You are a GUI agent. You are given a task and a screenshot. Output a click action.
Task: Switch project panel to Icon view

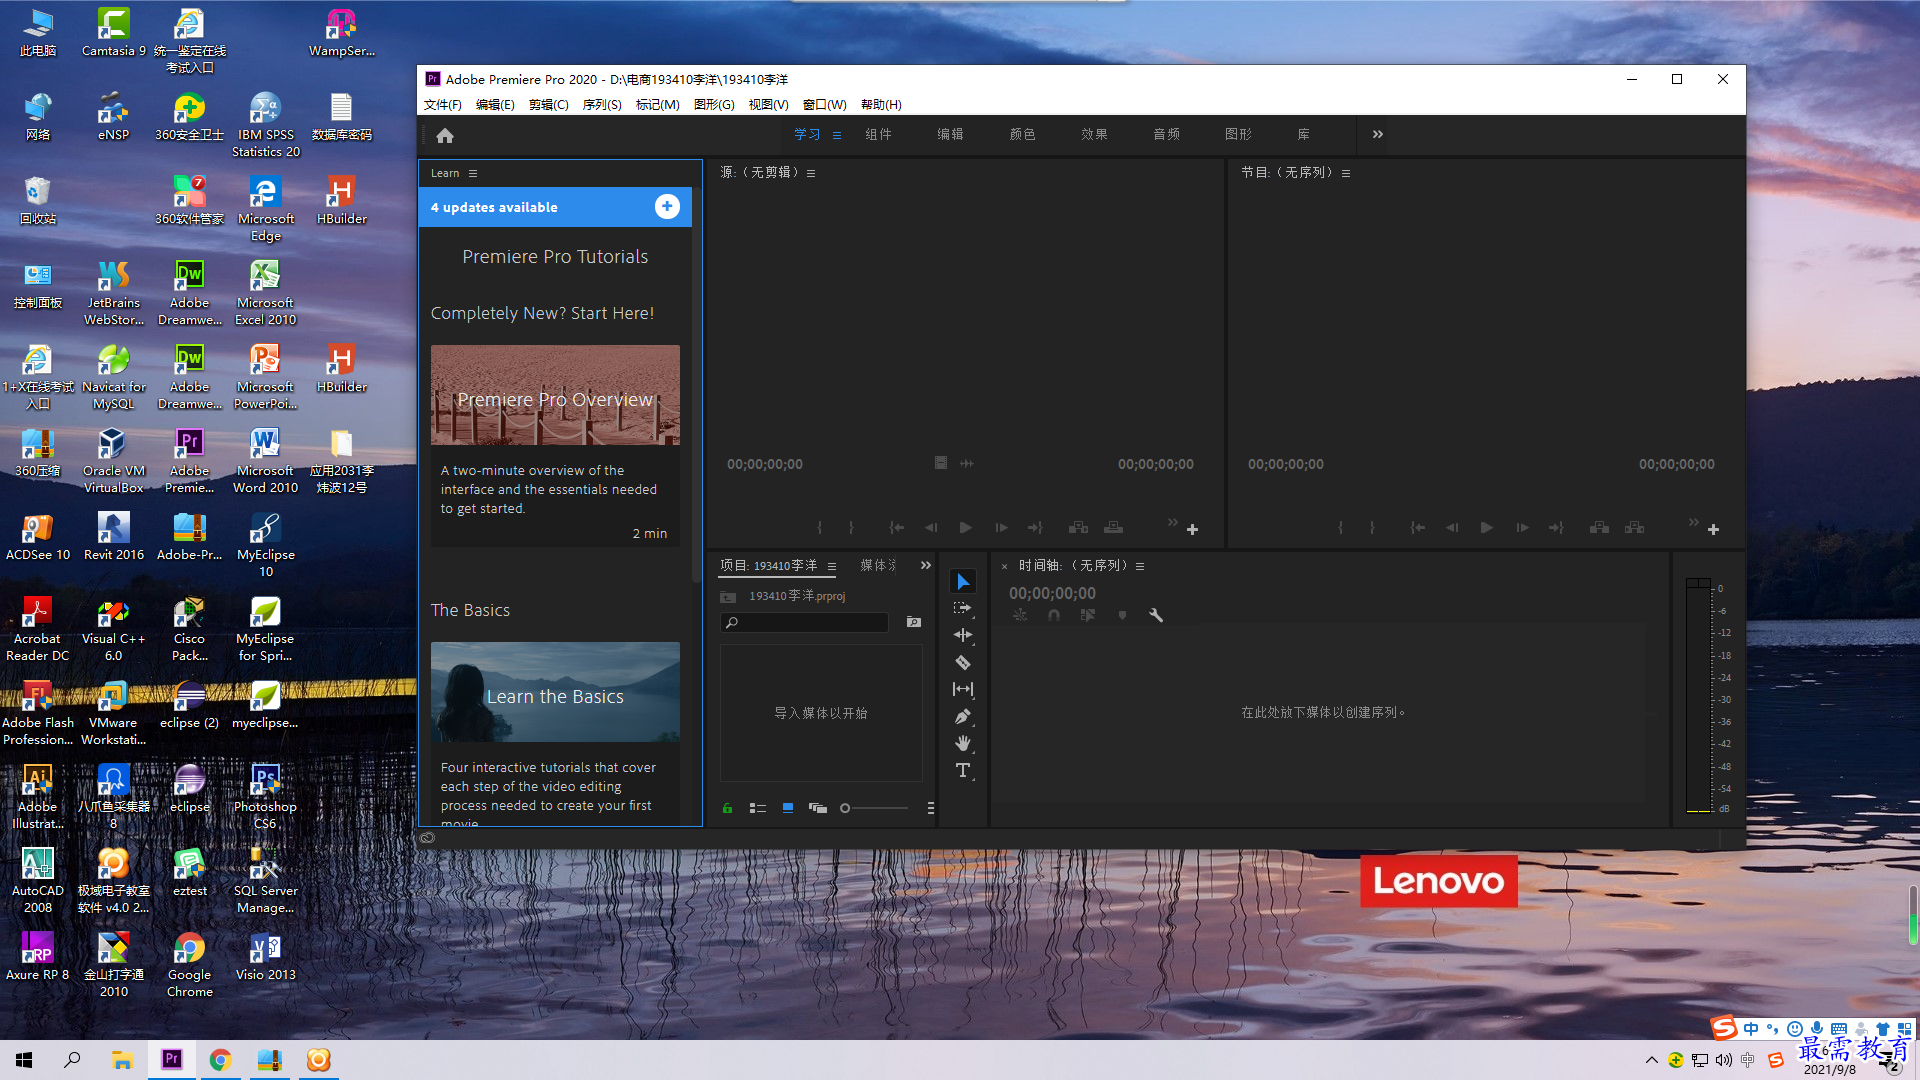(788, 808)
